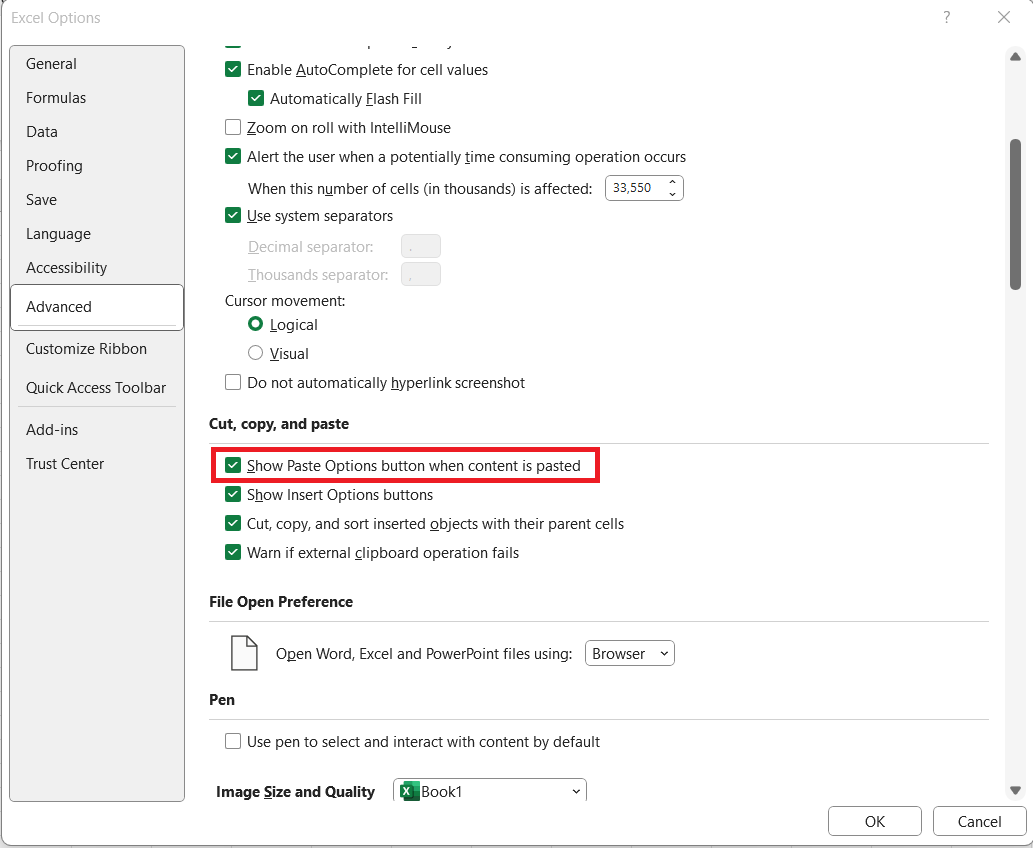Enable Use pen to select by default
Image resolution: width=1033 pixels, height=848 pixels.
click(x=233, y=741)
